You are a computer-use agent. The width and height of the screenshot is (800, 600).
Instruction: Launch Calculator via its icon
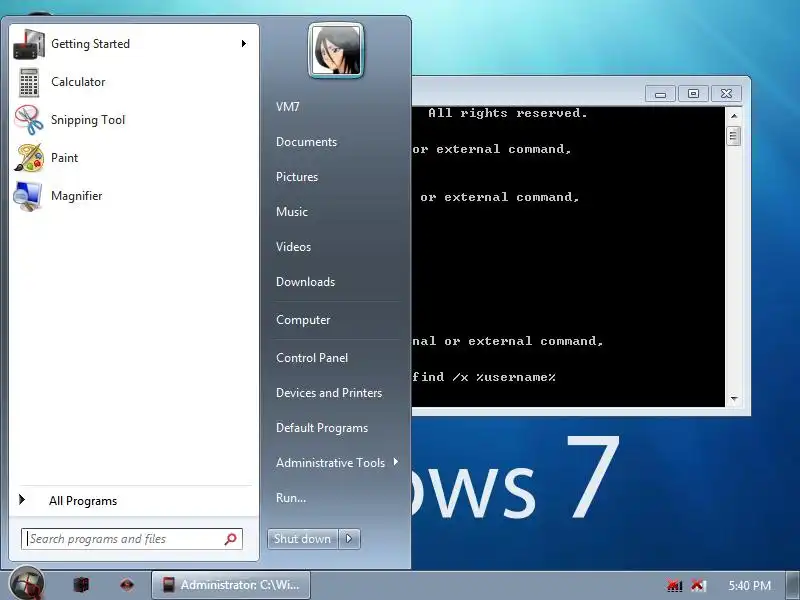coord(29,82)
